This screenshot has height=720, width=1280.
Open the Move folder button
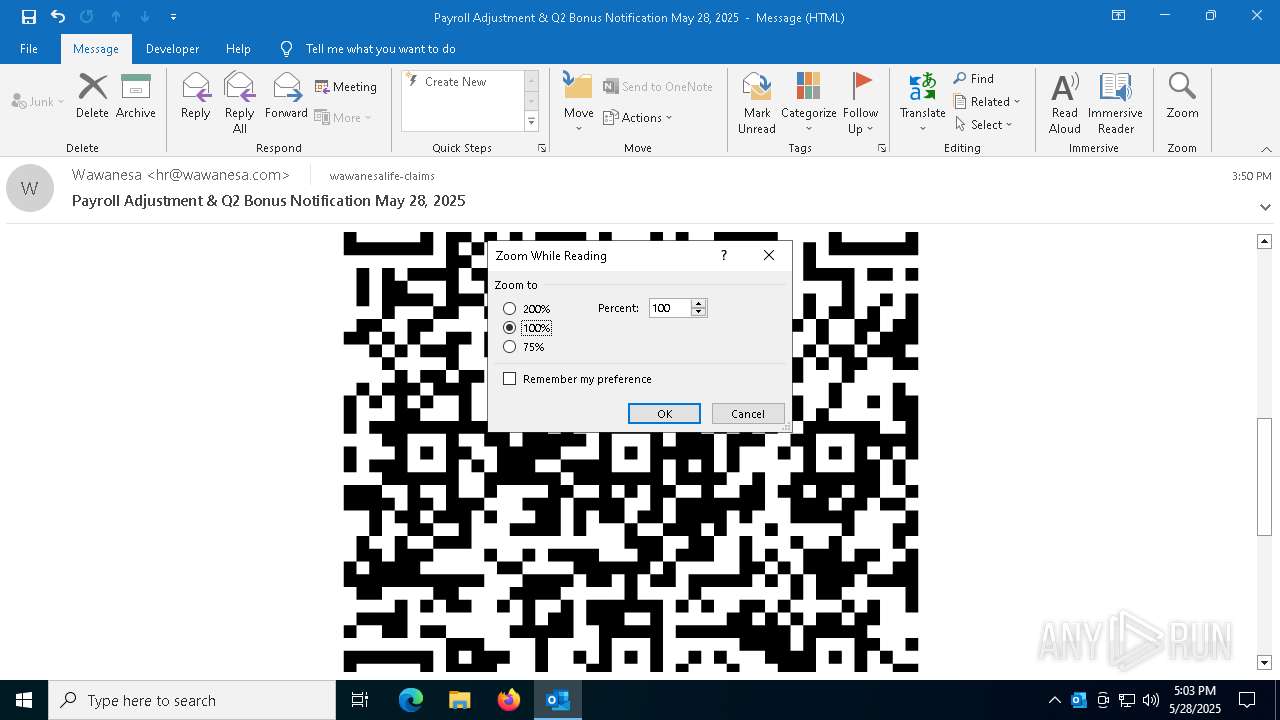(579, 103)
